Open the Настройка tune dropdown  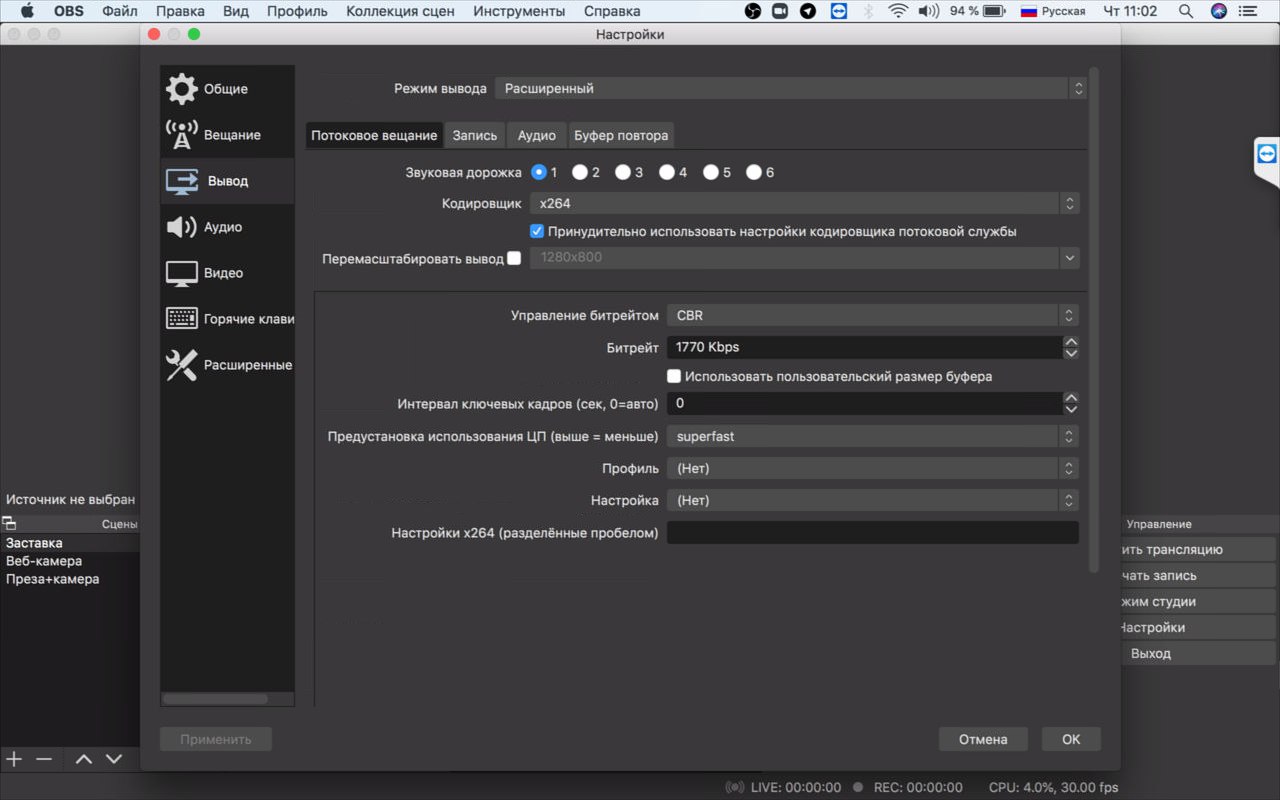point(873,500)
